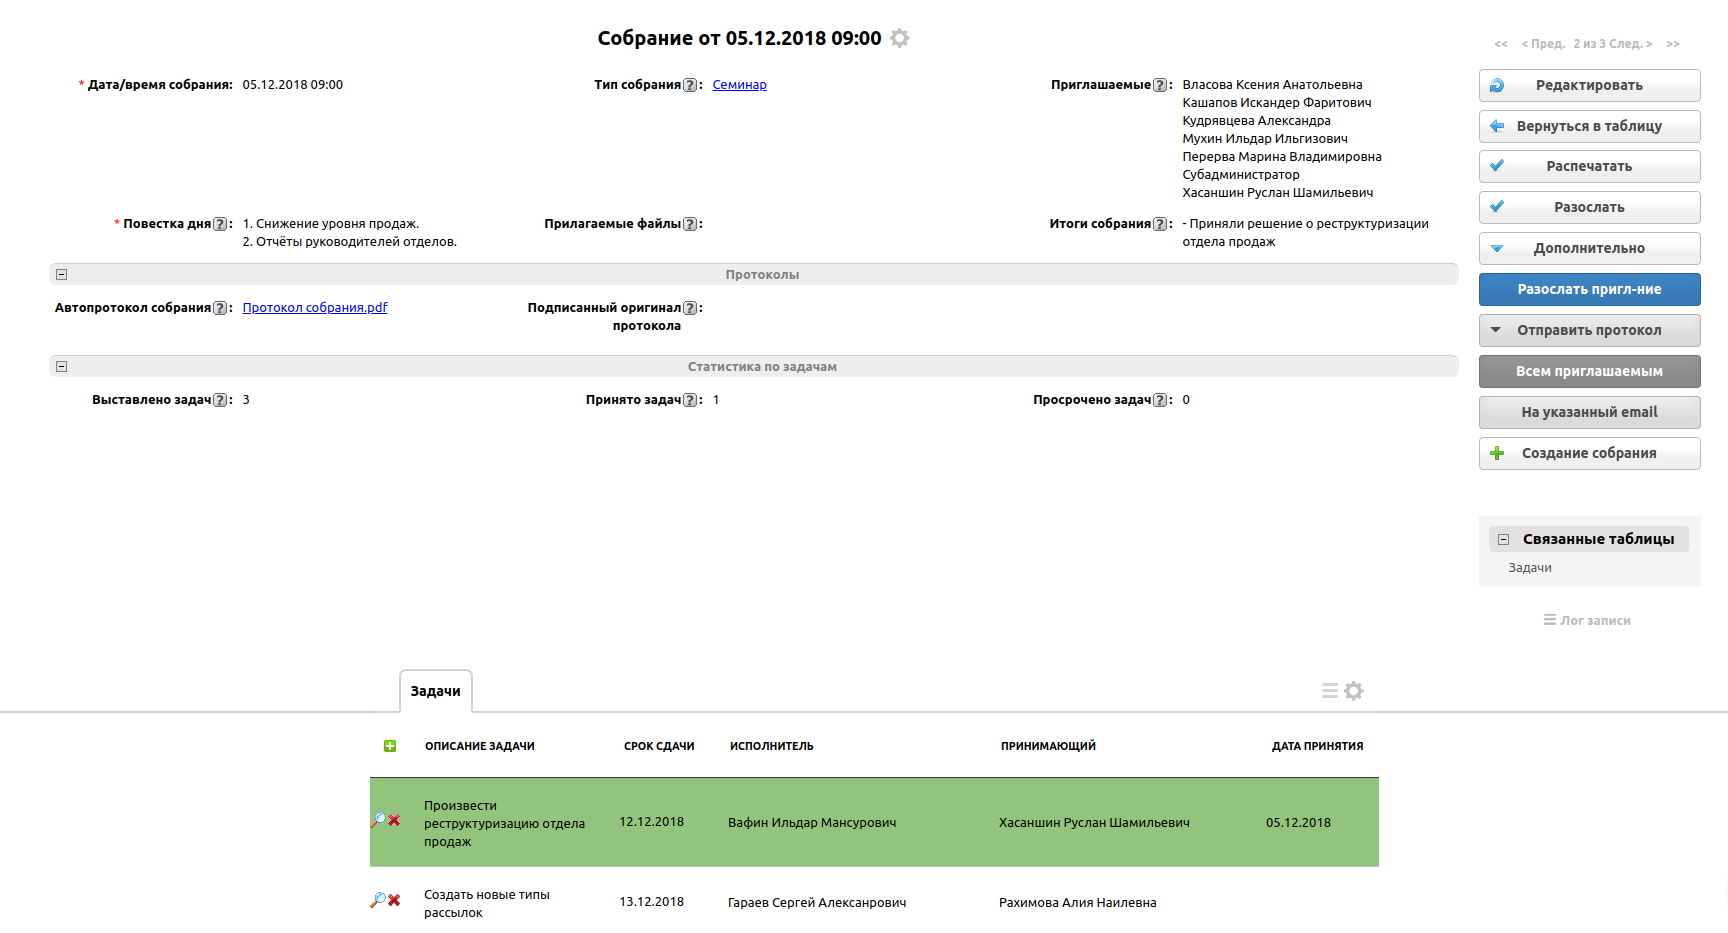Collapse the 'Протоколы' section
The image size is (1728, 933).
click(61, 274)
